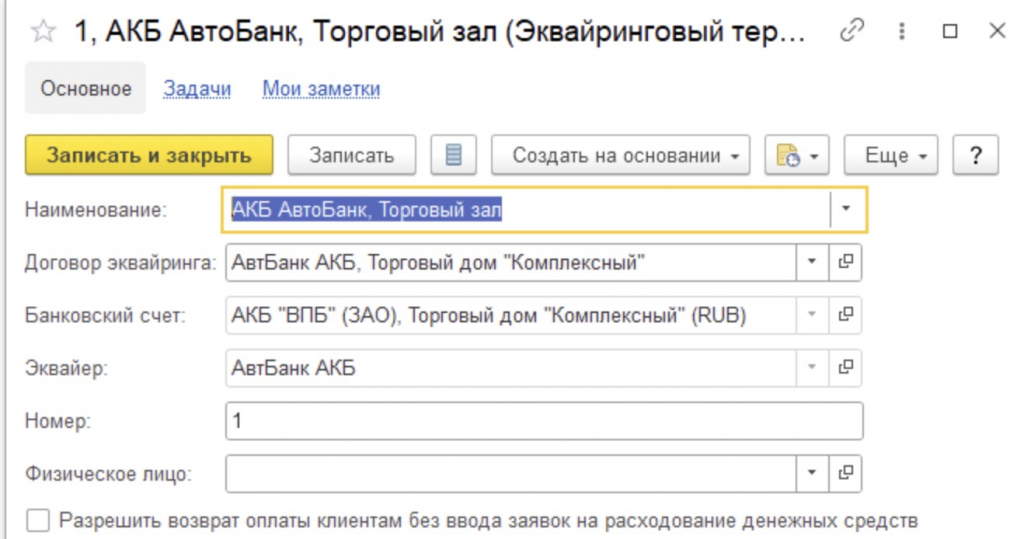Image resolution: width=1024 pixels, height=539 pixels.
Task: Open the Эквайер linked record
Action: (x=846, y=367)
